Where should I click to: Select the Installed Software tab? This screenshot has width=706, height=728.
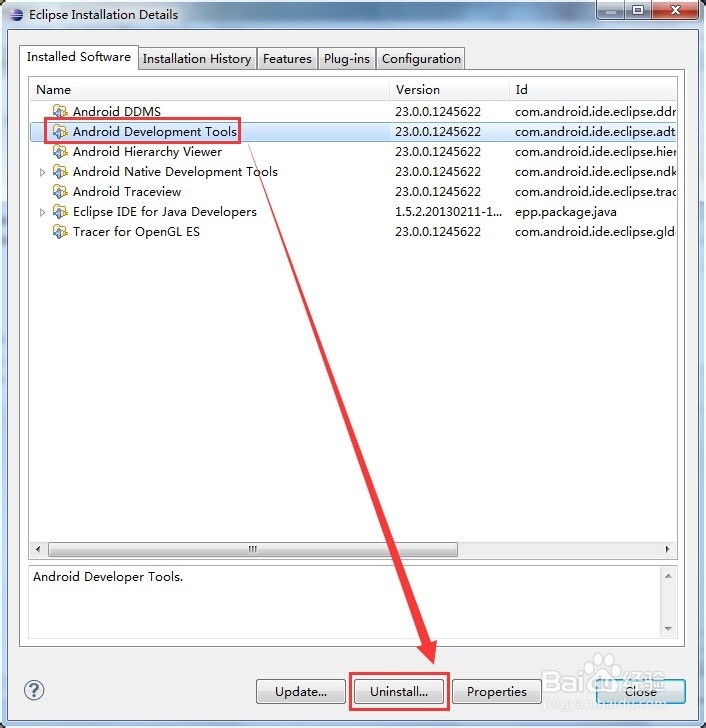point(79,57)
